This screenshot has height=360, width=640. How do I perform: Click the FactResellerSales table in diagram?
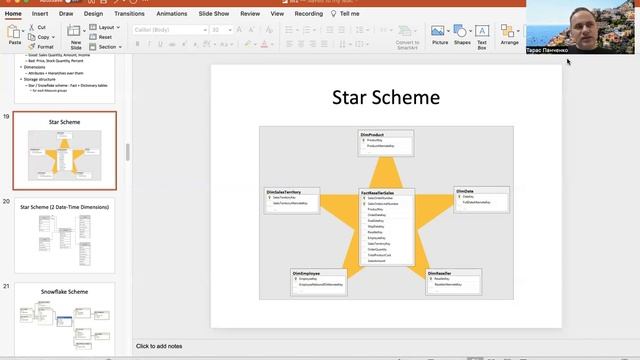click(387, 227)
